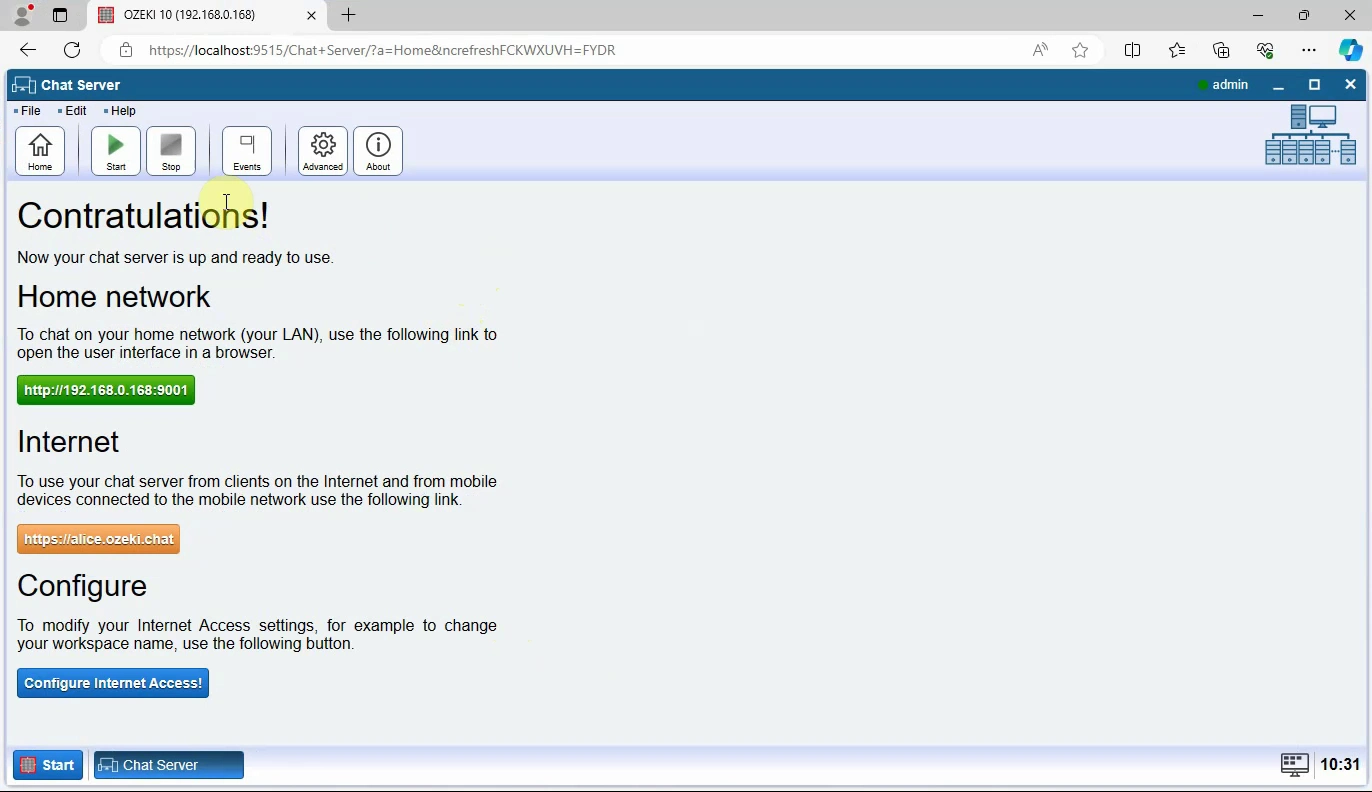The width and height of the screenshot is (1372, 792).
Task: Open a new browser tab
Action: (x=348, y=15)
